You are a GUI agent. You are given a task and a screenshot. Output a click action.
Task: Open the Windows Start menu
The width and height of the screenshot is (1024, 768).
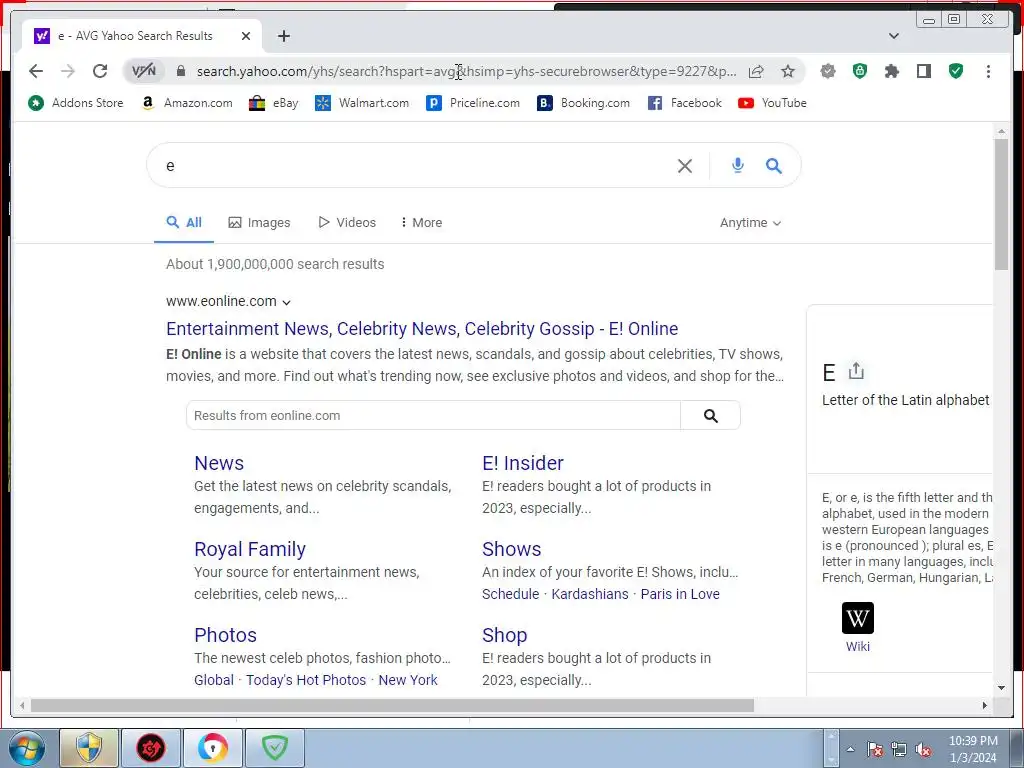tap(26, 748)
